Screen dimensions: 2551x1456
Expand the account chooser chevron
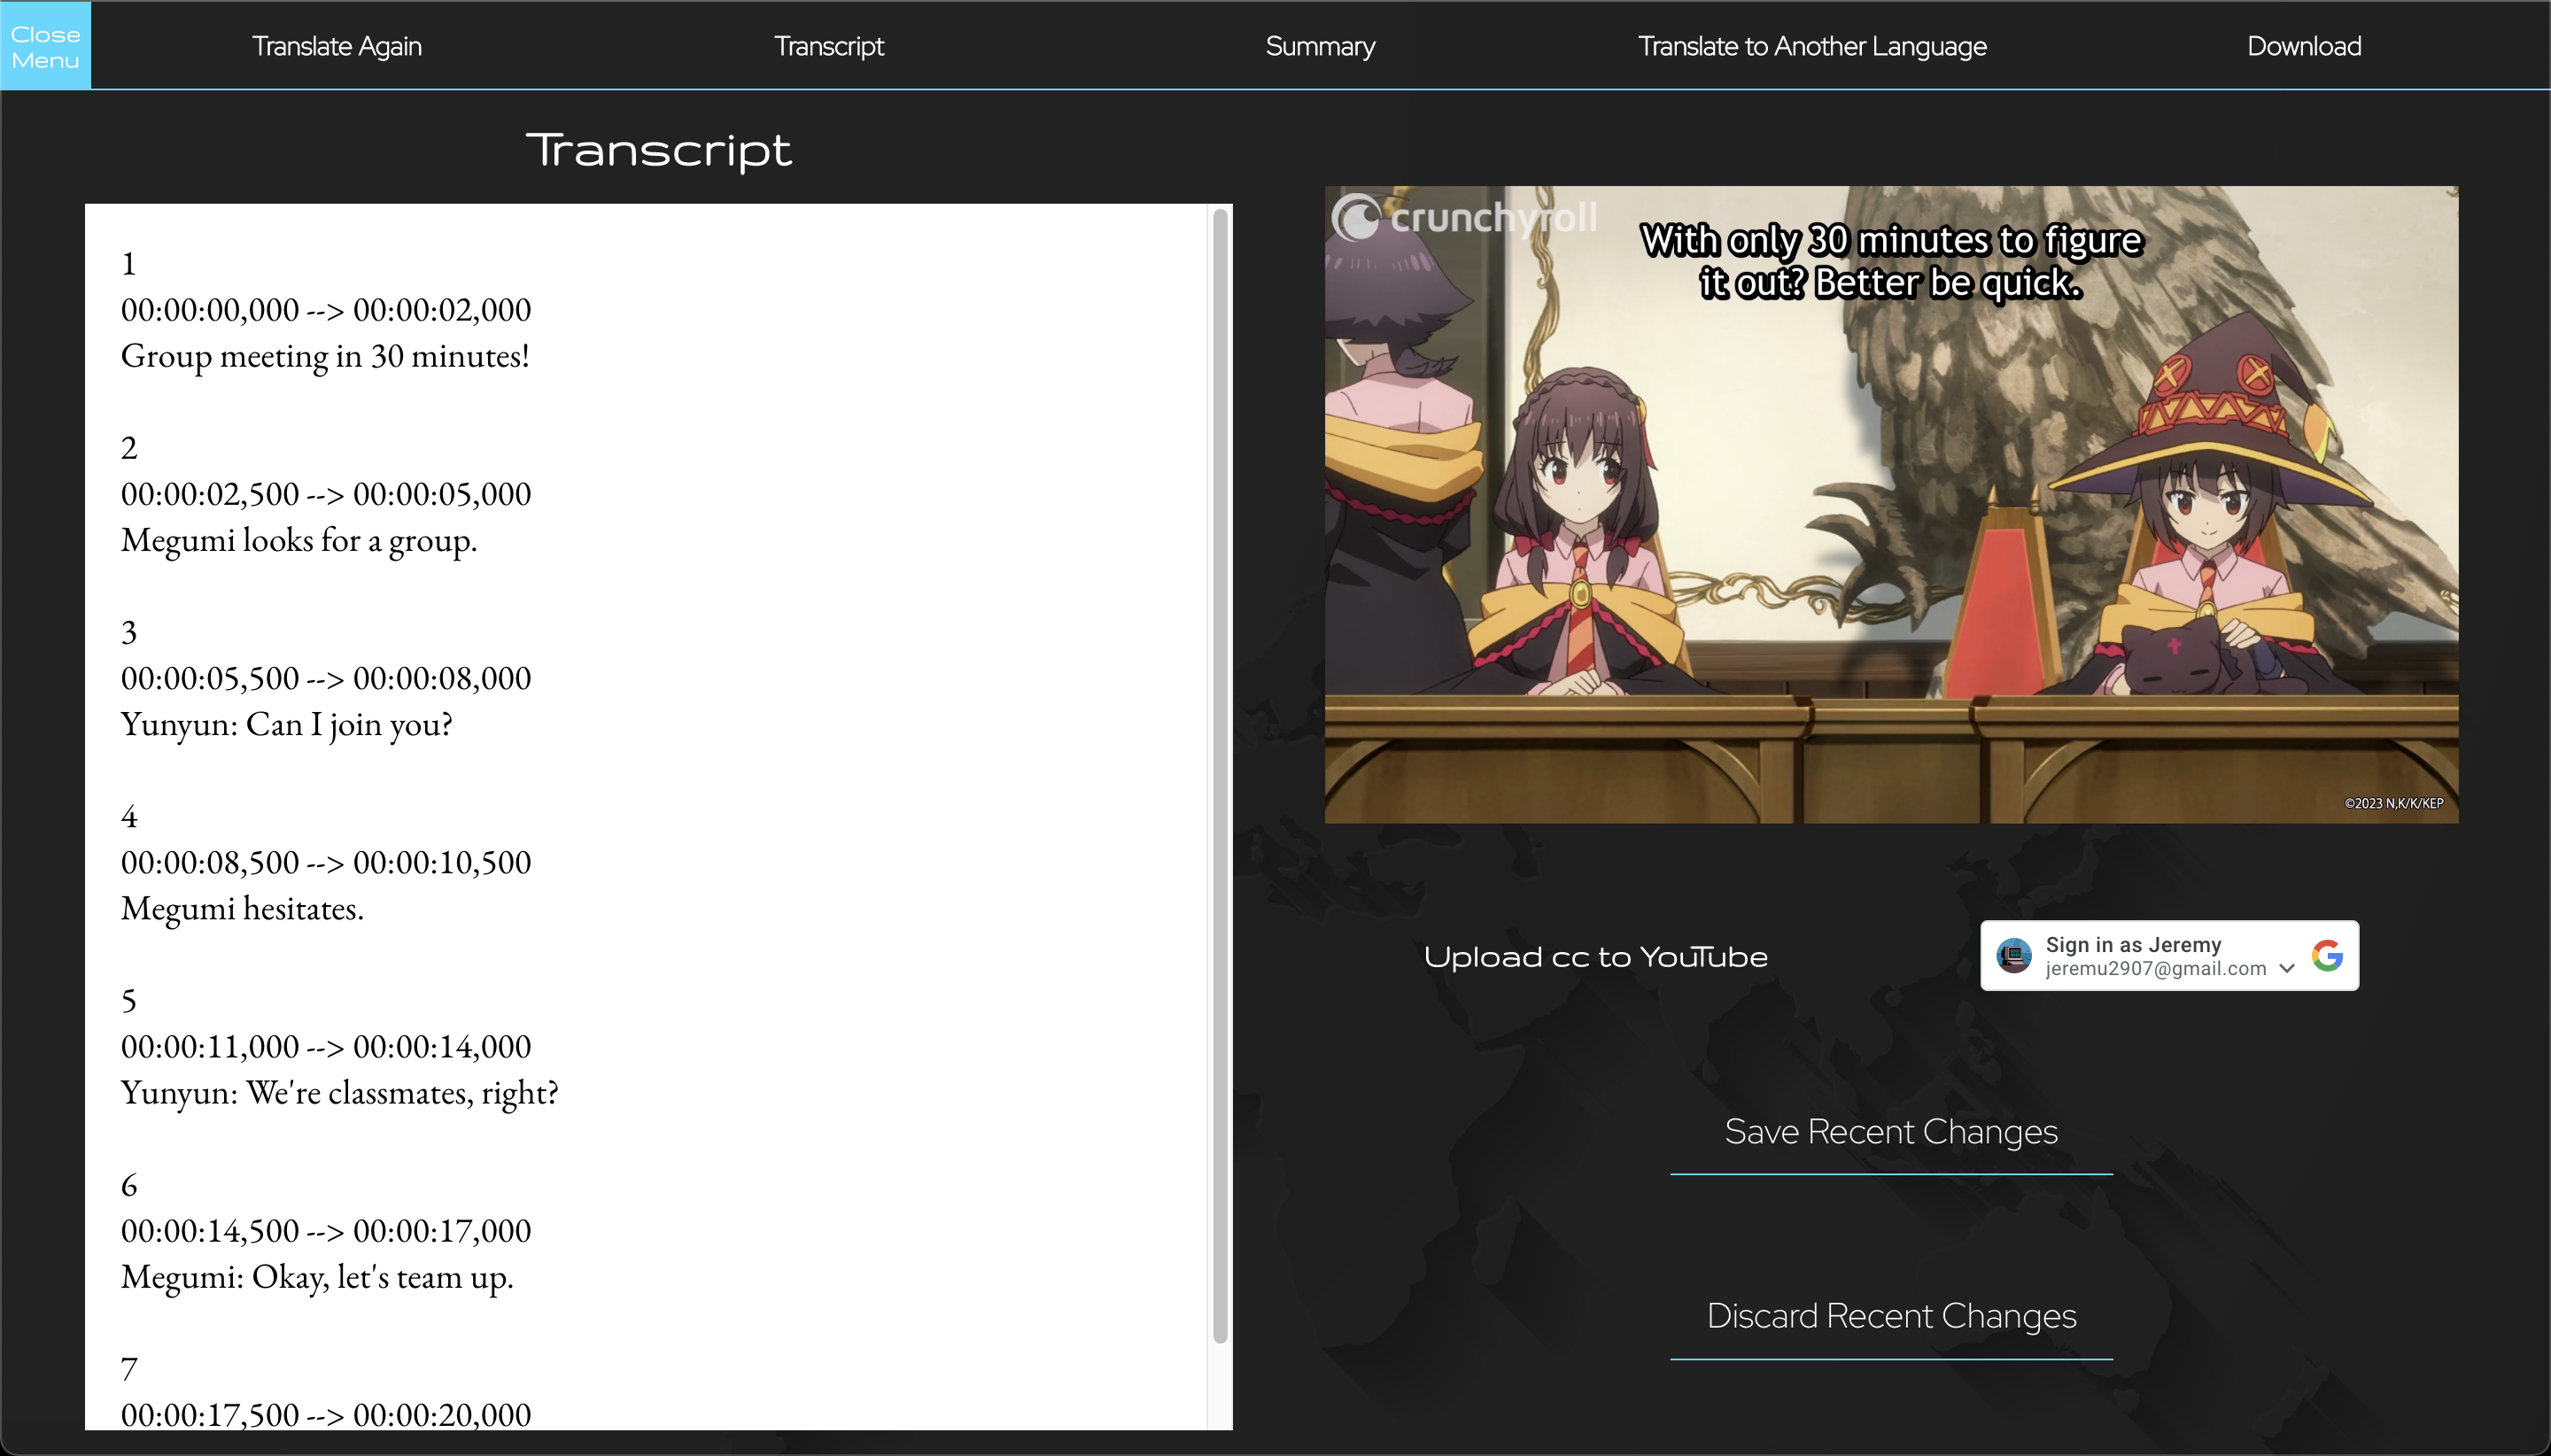point(2285,968)
